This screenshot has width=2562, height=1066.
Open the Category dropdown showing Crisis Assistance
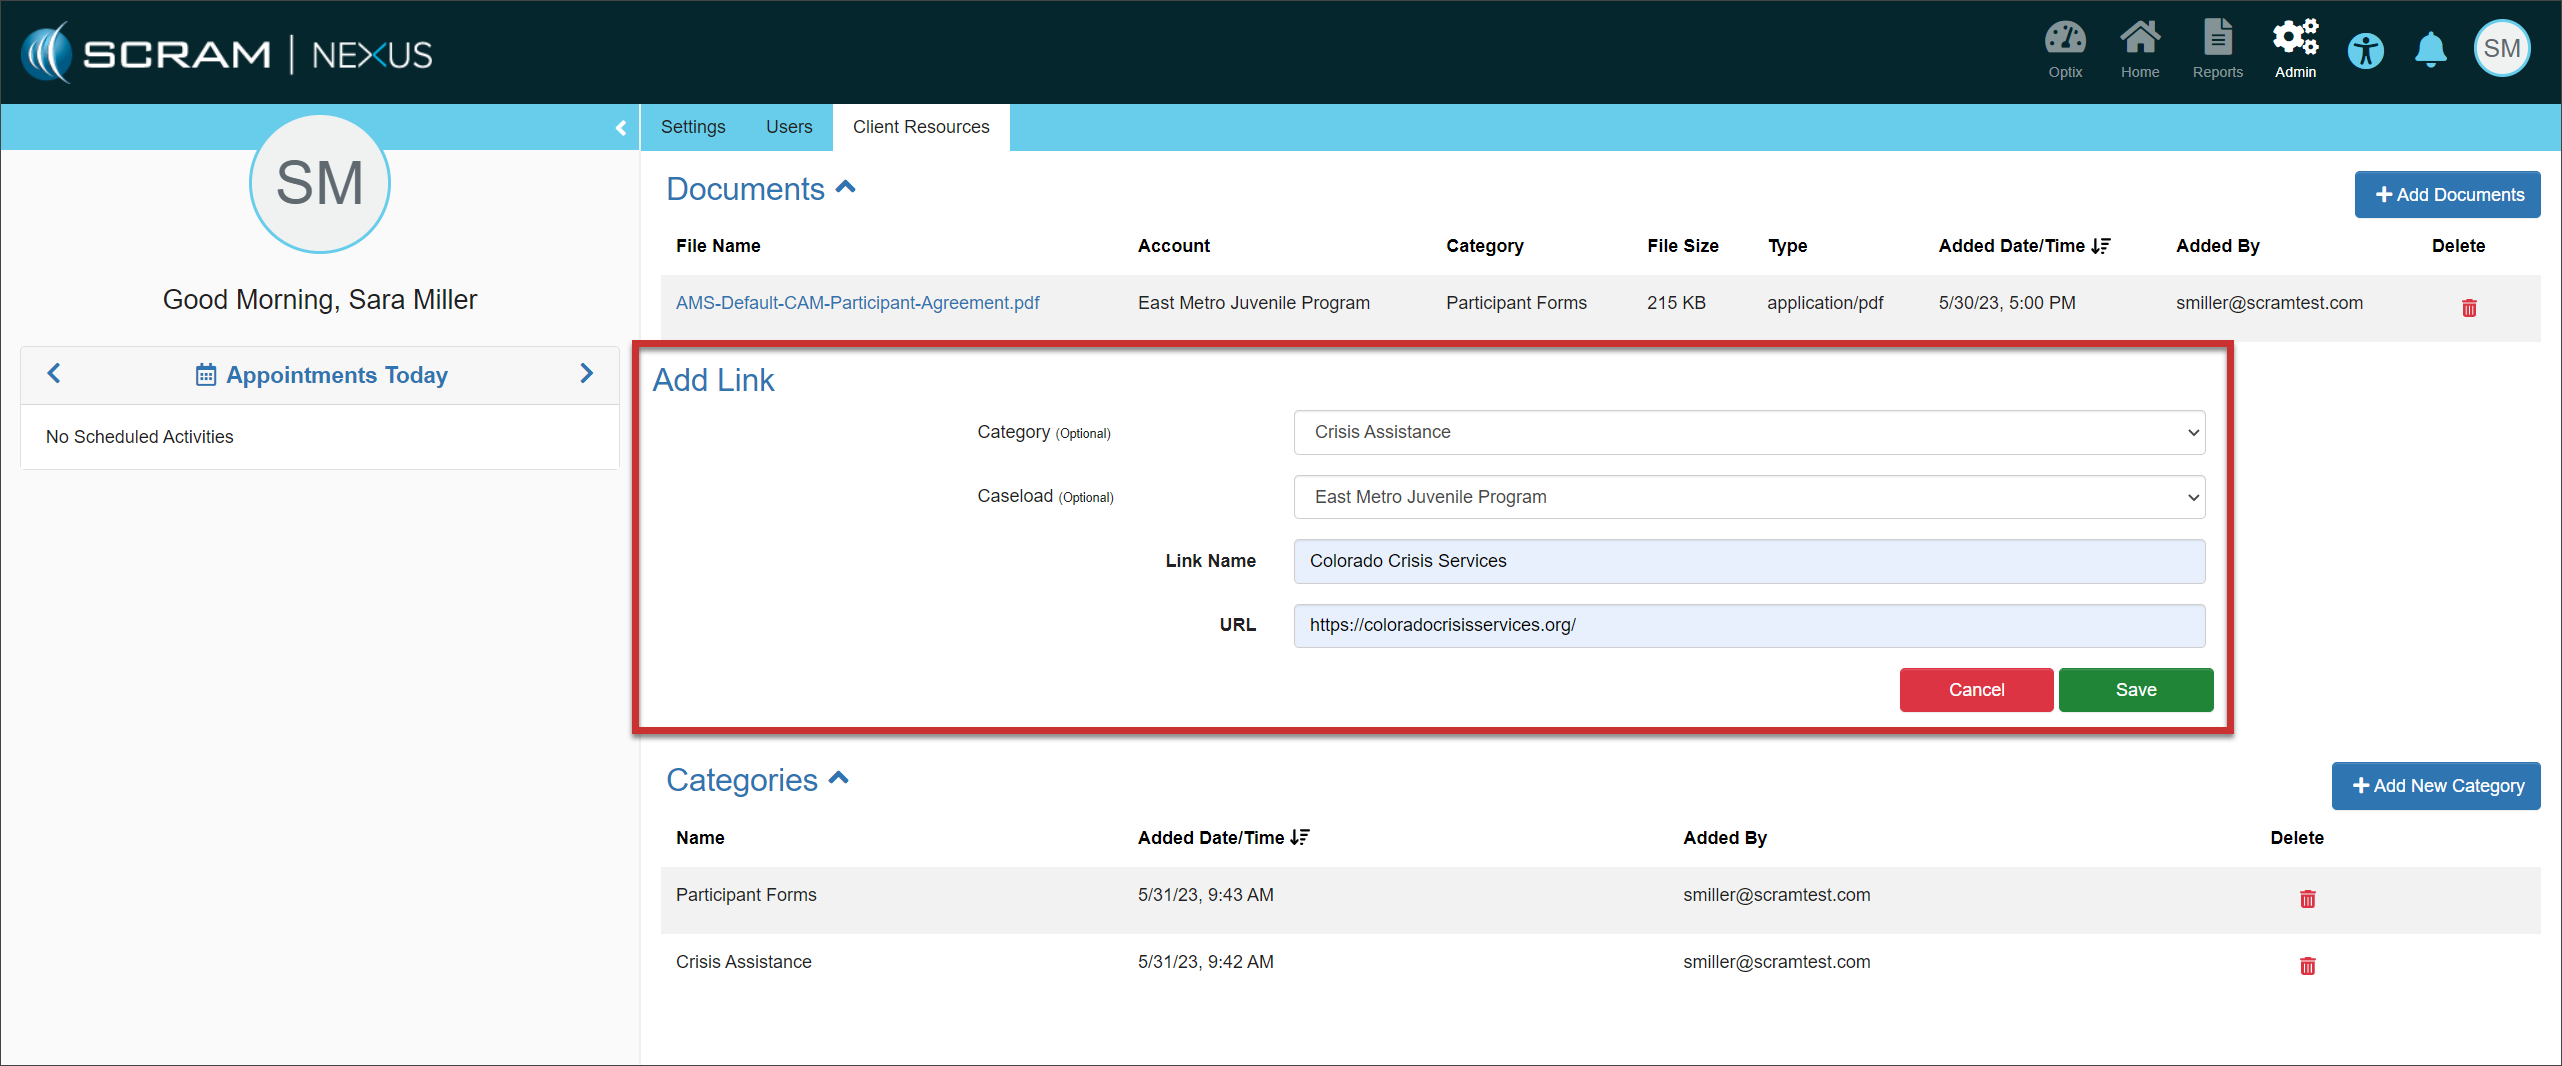pyautogui.click(x=1748, y=432)
